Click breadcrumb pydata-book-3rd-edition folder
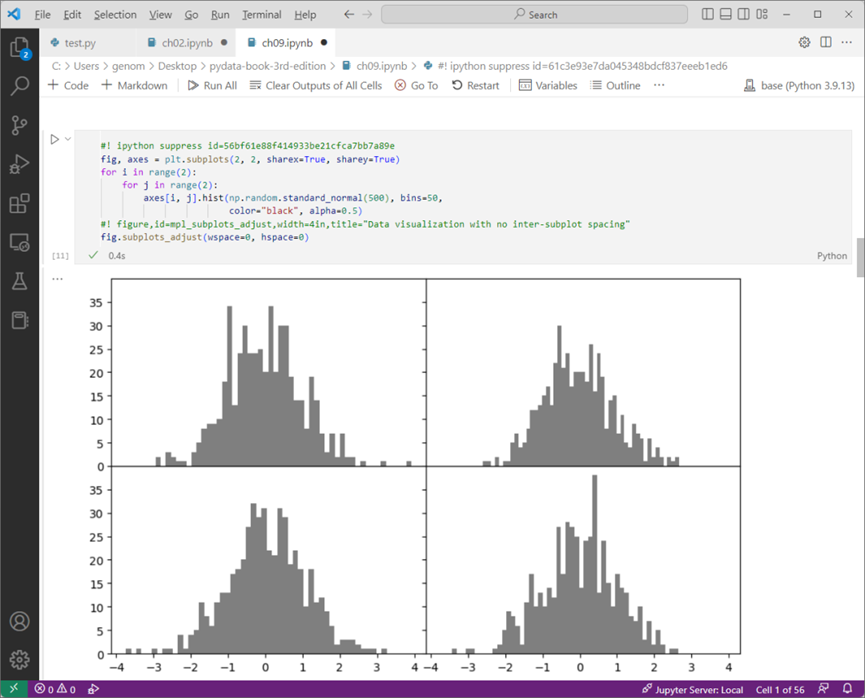Screen dimensions: 865x698 pyautogui.click(x=268, y=66)
